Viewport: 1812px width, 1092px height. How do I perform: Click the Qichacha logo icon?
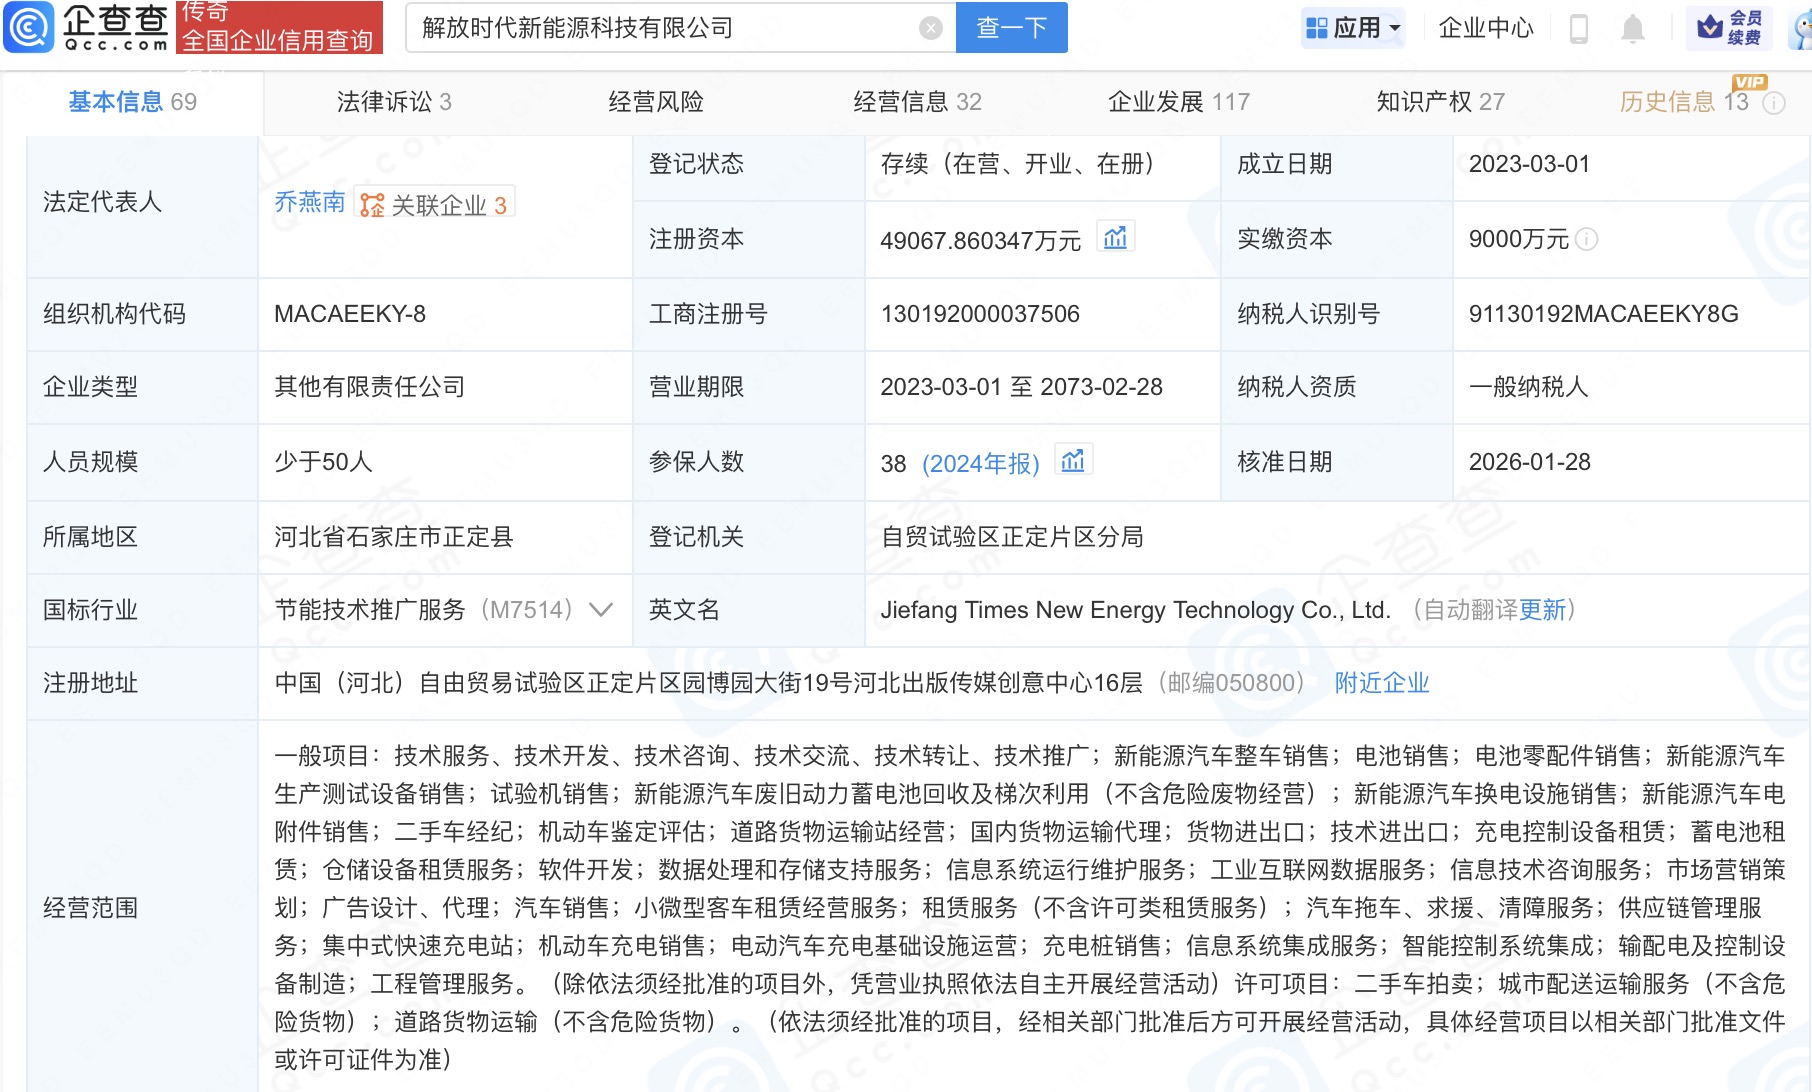click(30, 27)
